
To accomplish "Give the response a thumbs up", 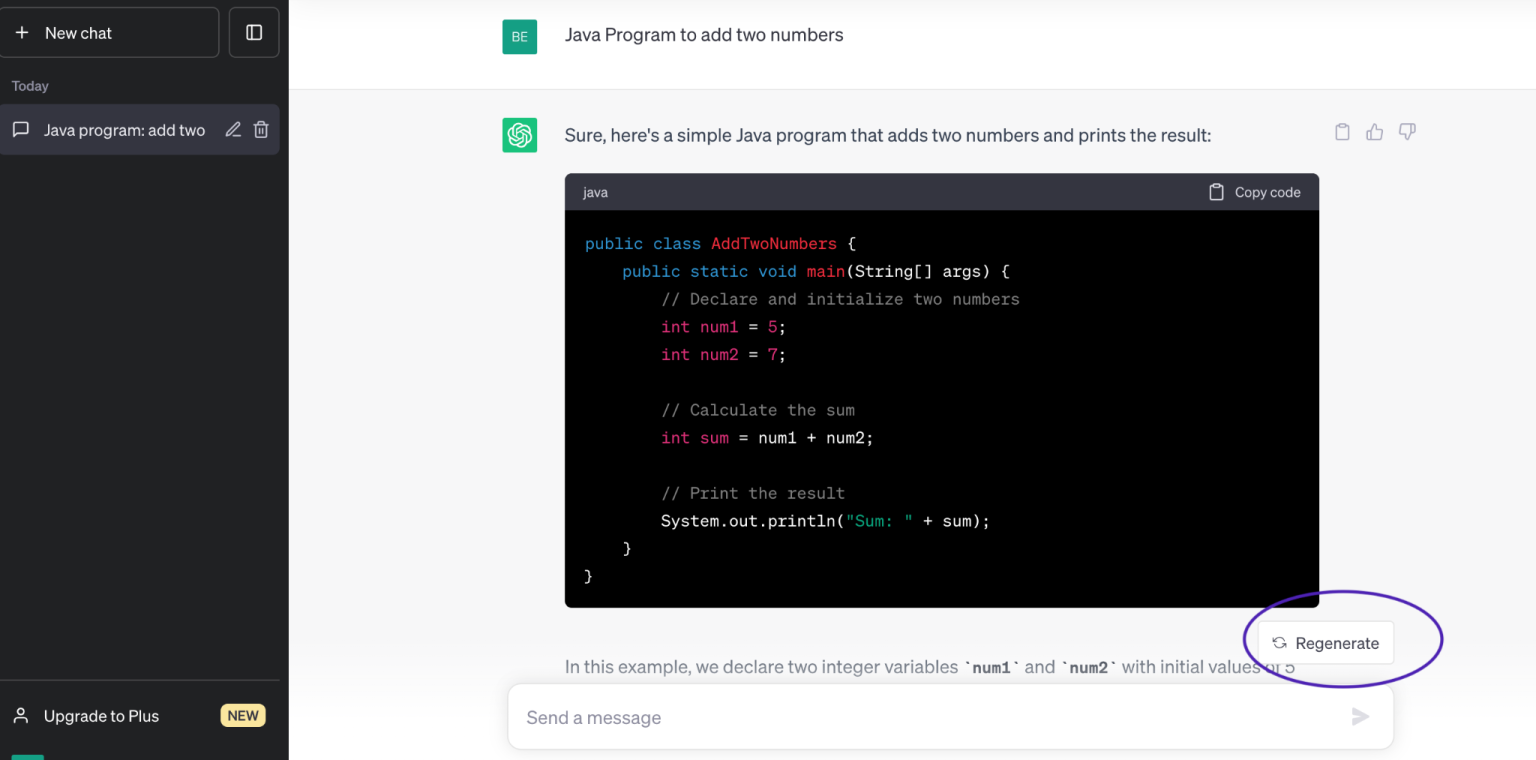I will coord(1374,131).
